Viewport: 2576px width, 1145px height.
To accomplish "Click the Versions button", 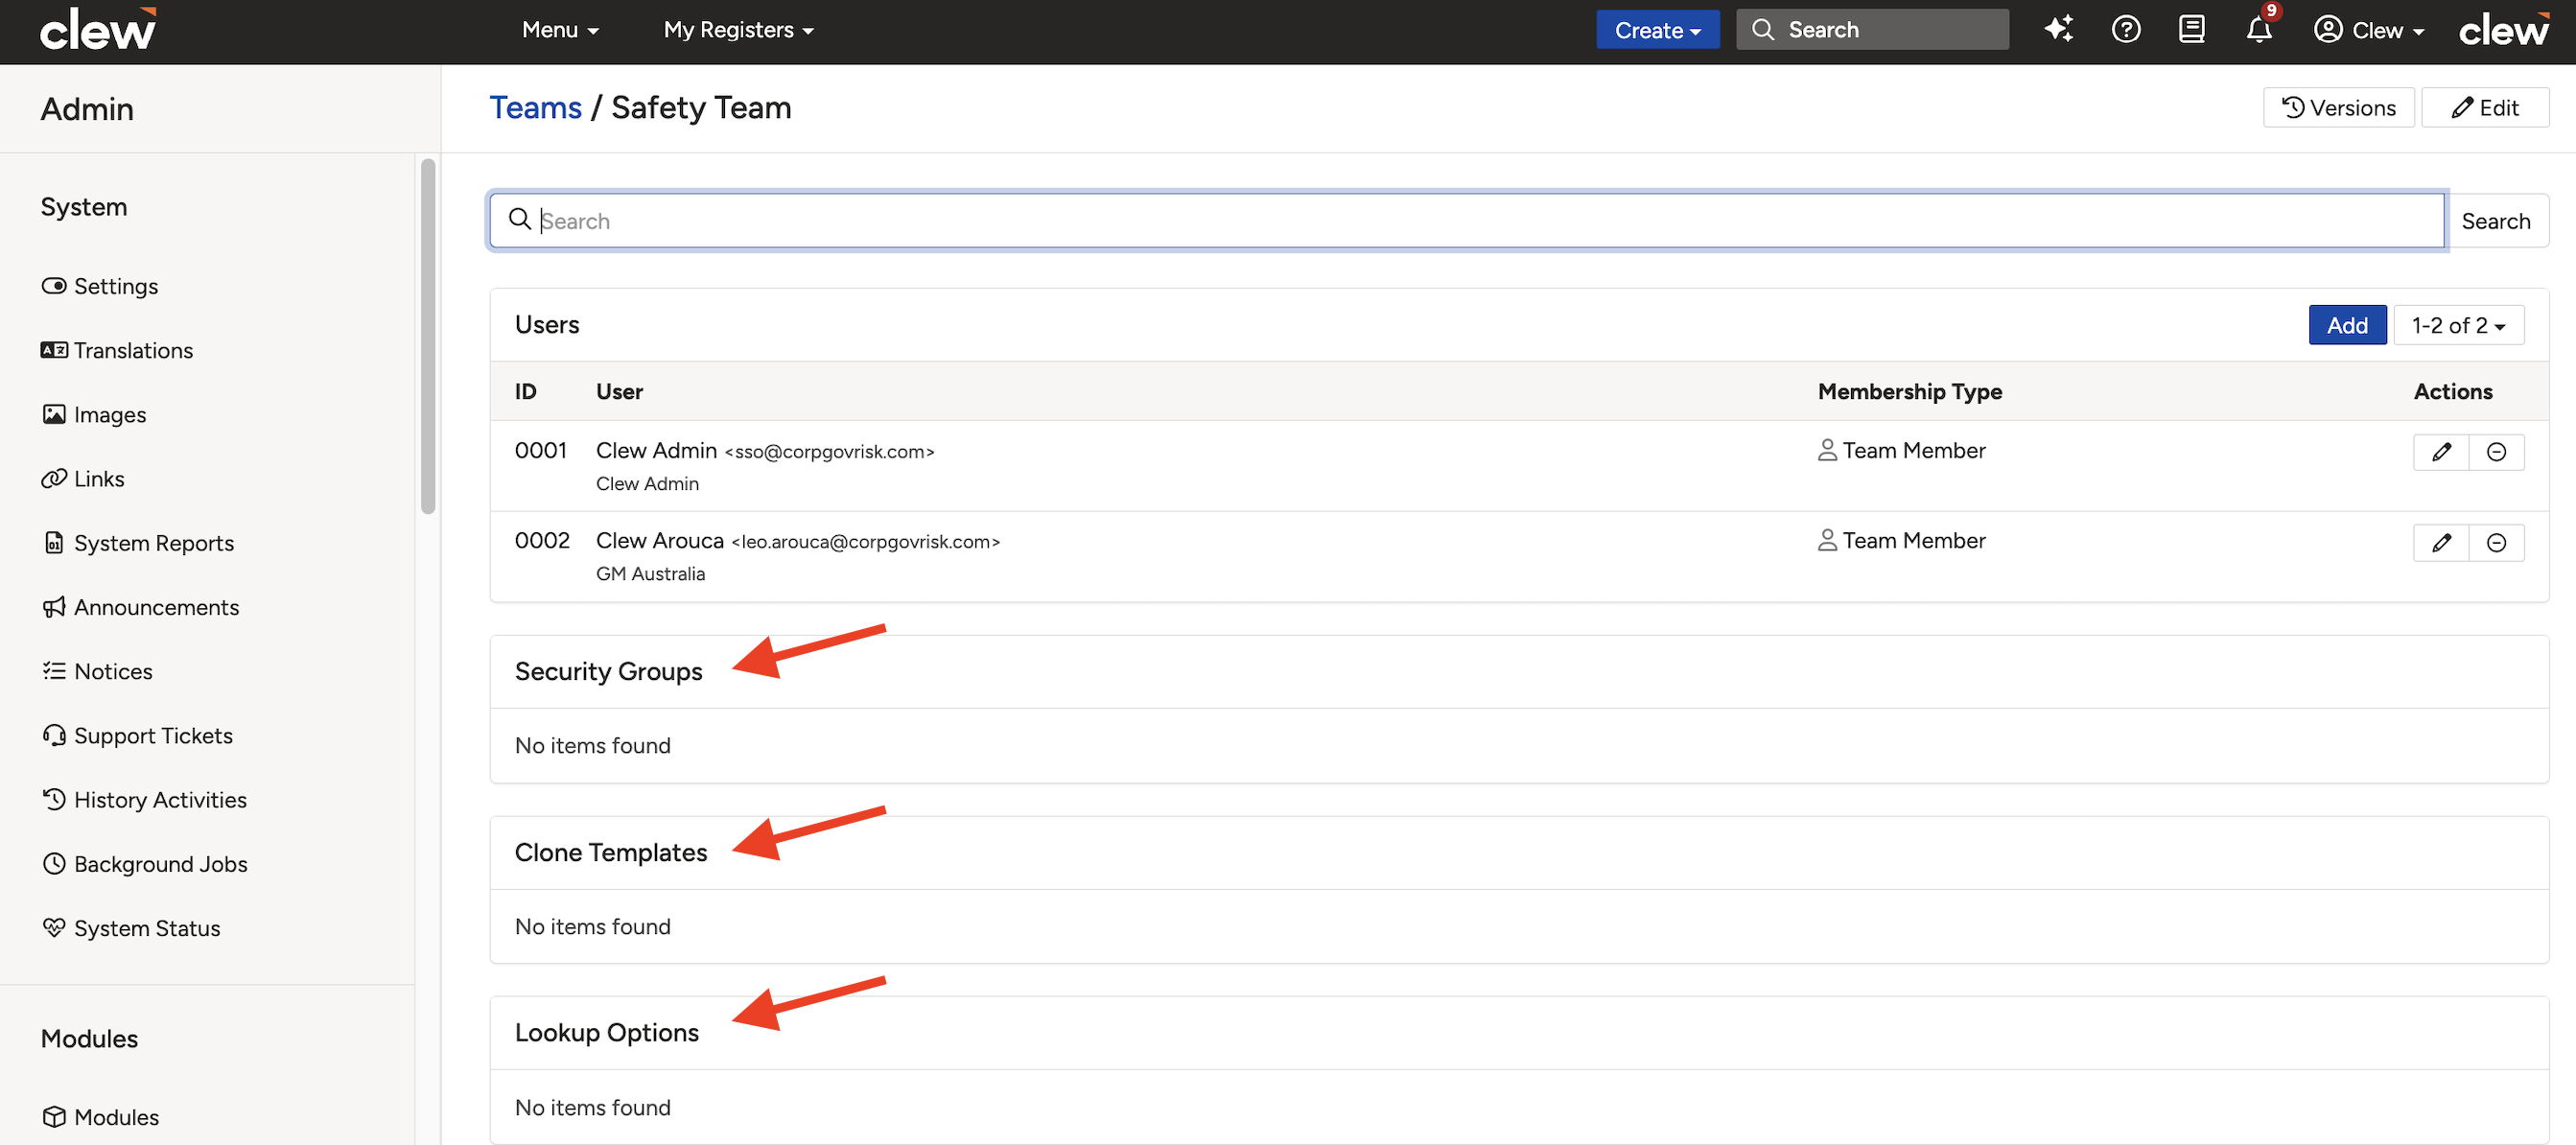I will [x=2338, y=107].
